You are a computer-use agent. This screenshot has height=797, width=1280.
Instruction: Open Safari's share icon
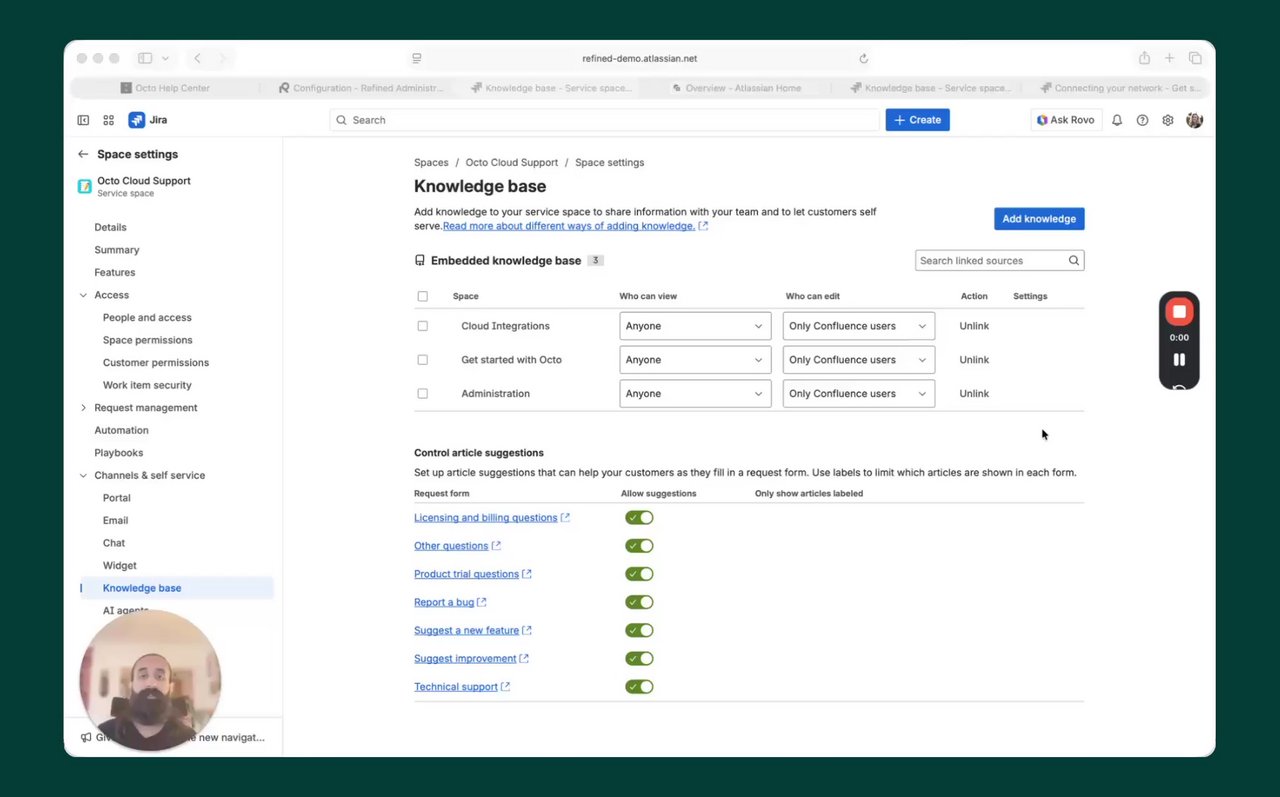coord(1144,58)
